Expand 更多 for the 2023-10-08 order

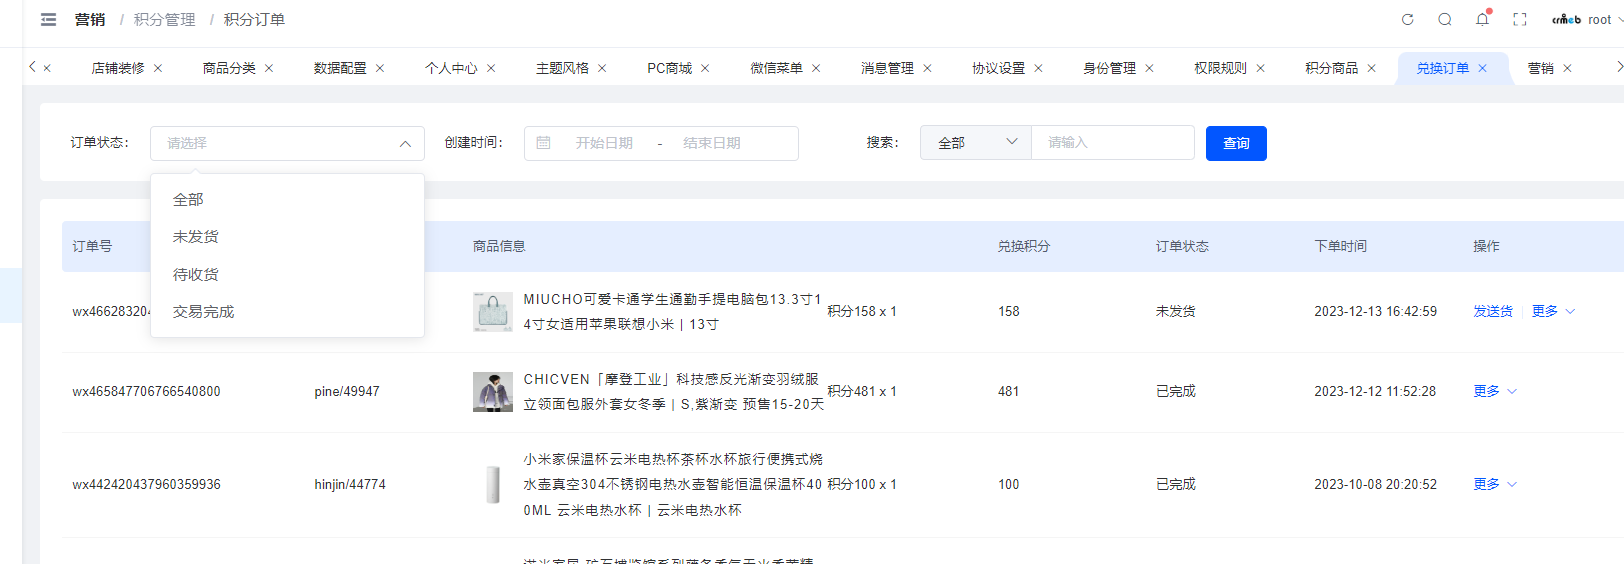coord(1495,484)
